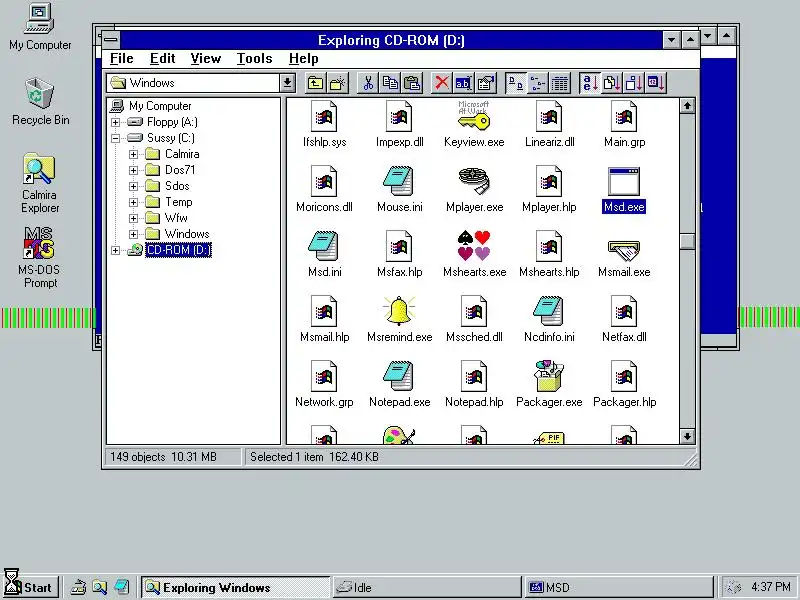The image size is (800, 600).
Task: Open the Help menu
Action: pyautogui.click(x=304, y=59)
